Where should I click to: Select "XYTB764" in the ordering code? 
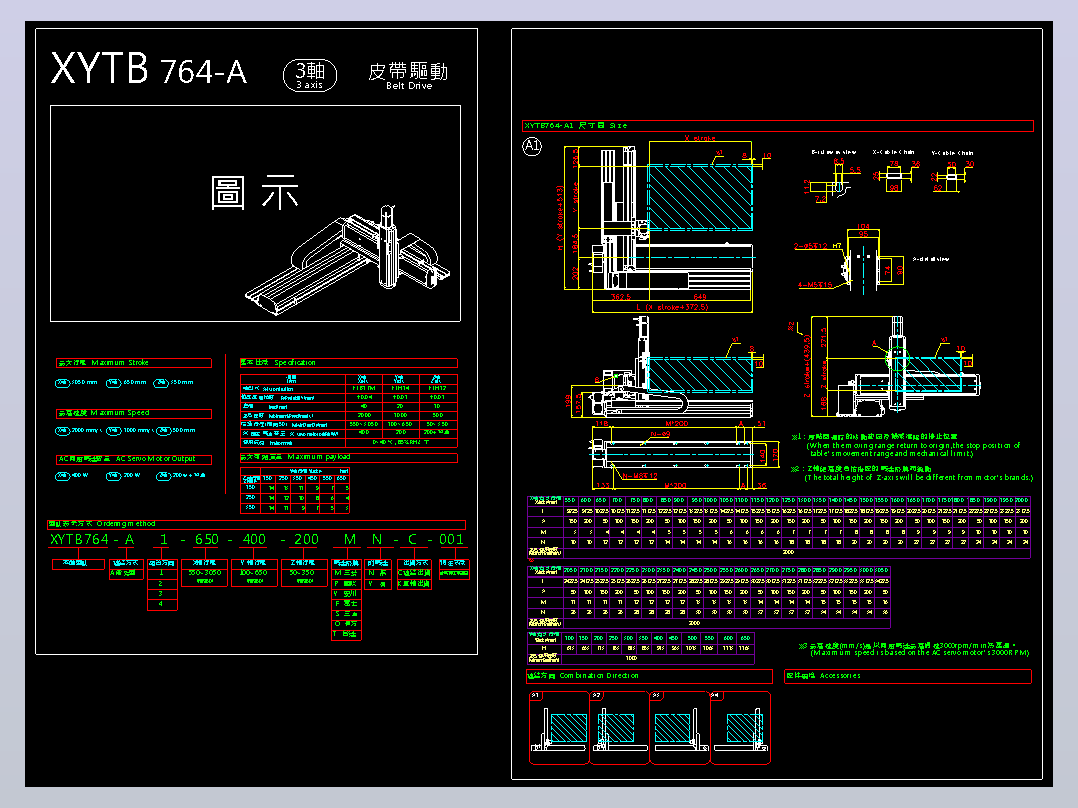[x=79, y=540]
